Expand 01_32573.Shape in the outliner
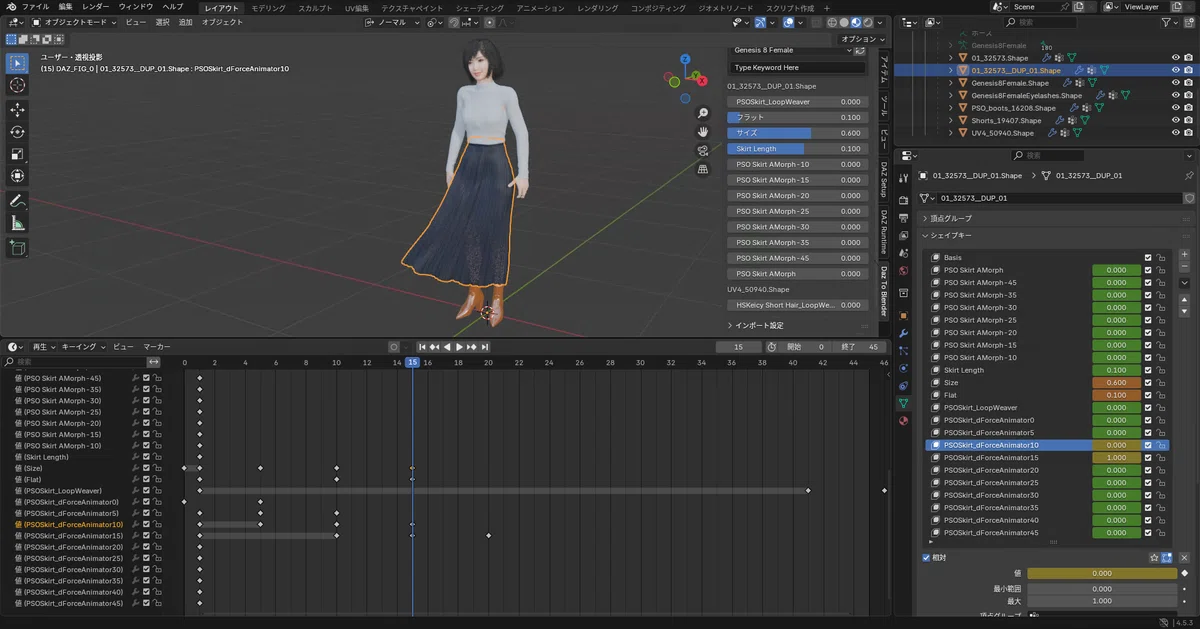Screen dimensions: 1200x629 [951, 58]
